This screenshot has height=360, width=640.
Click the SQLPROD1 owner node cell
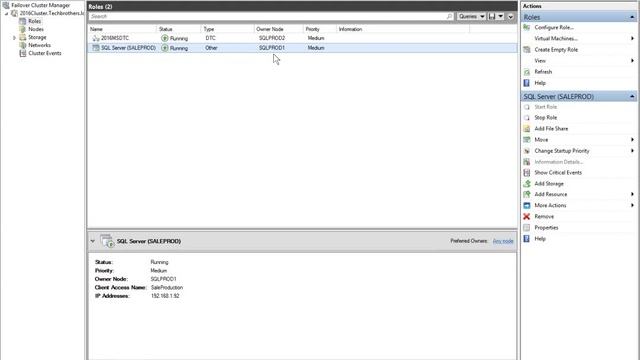tap(272, 48)
